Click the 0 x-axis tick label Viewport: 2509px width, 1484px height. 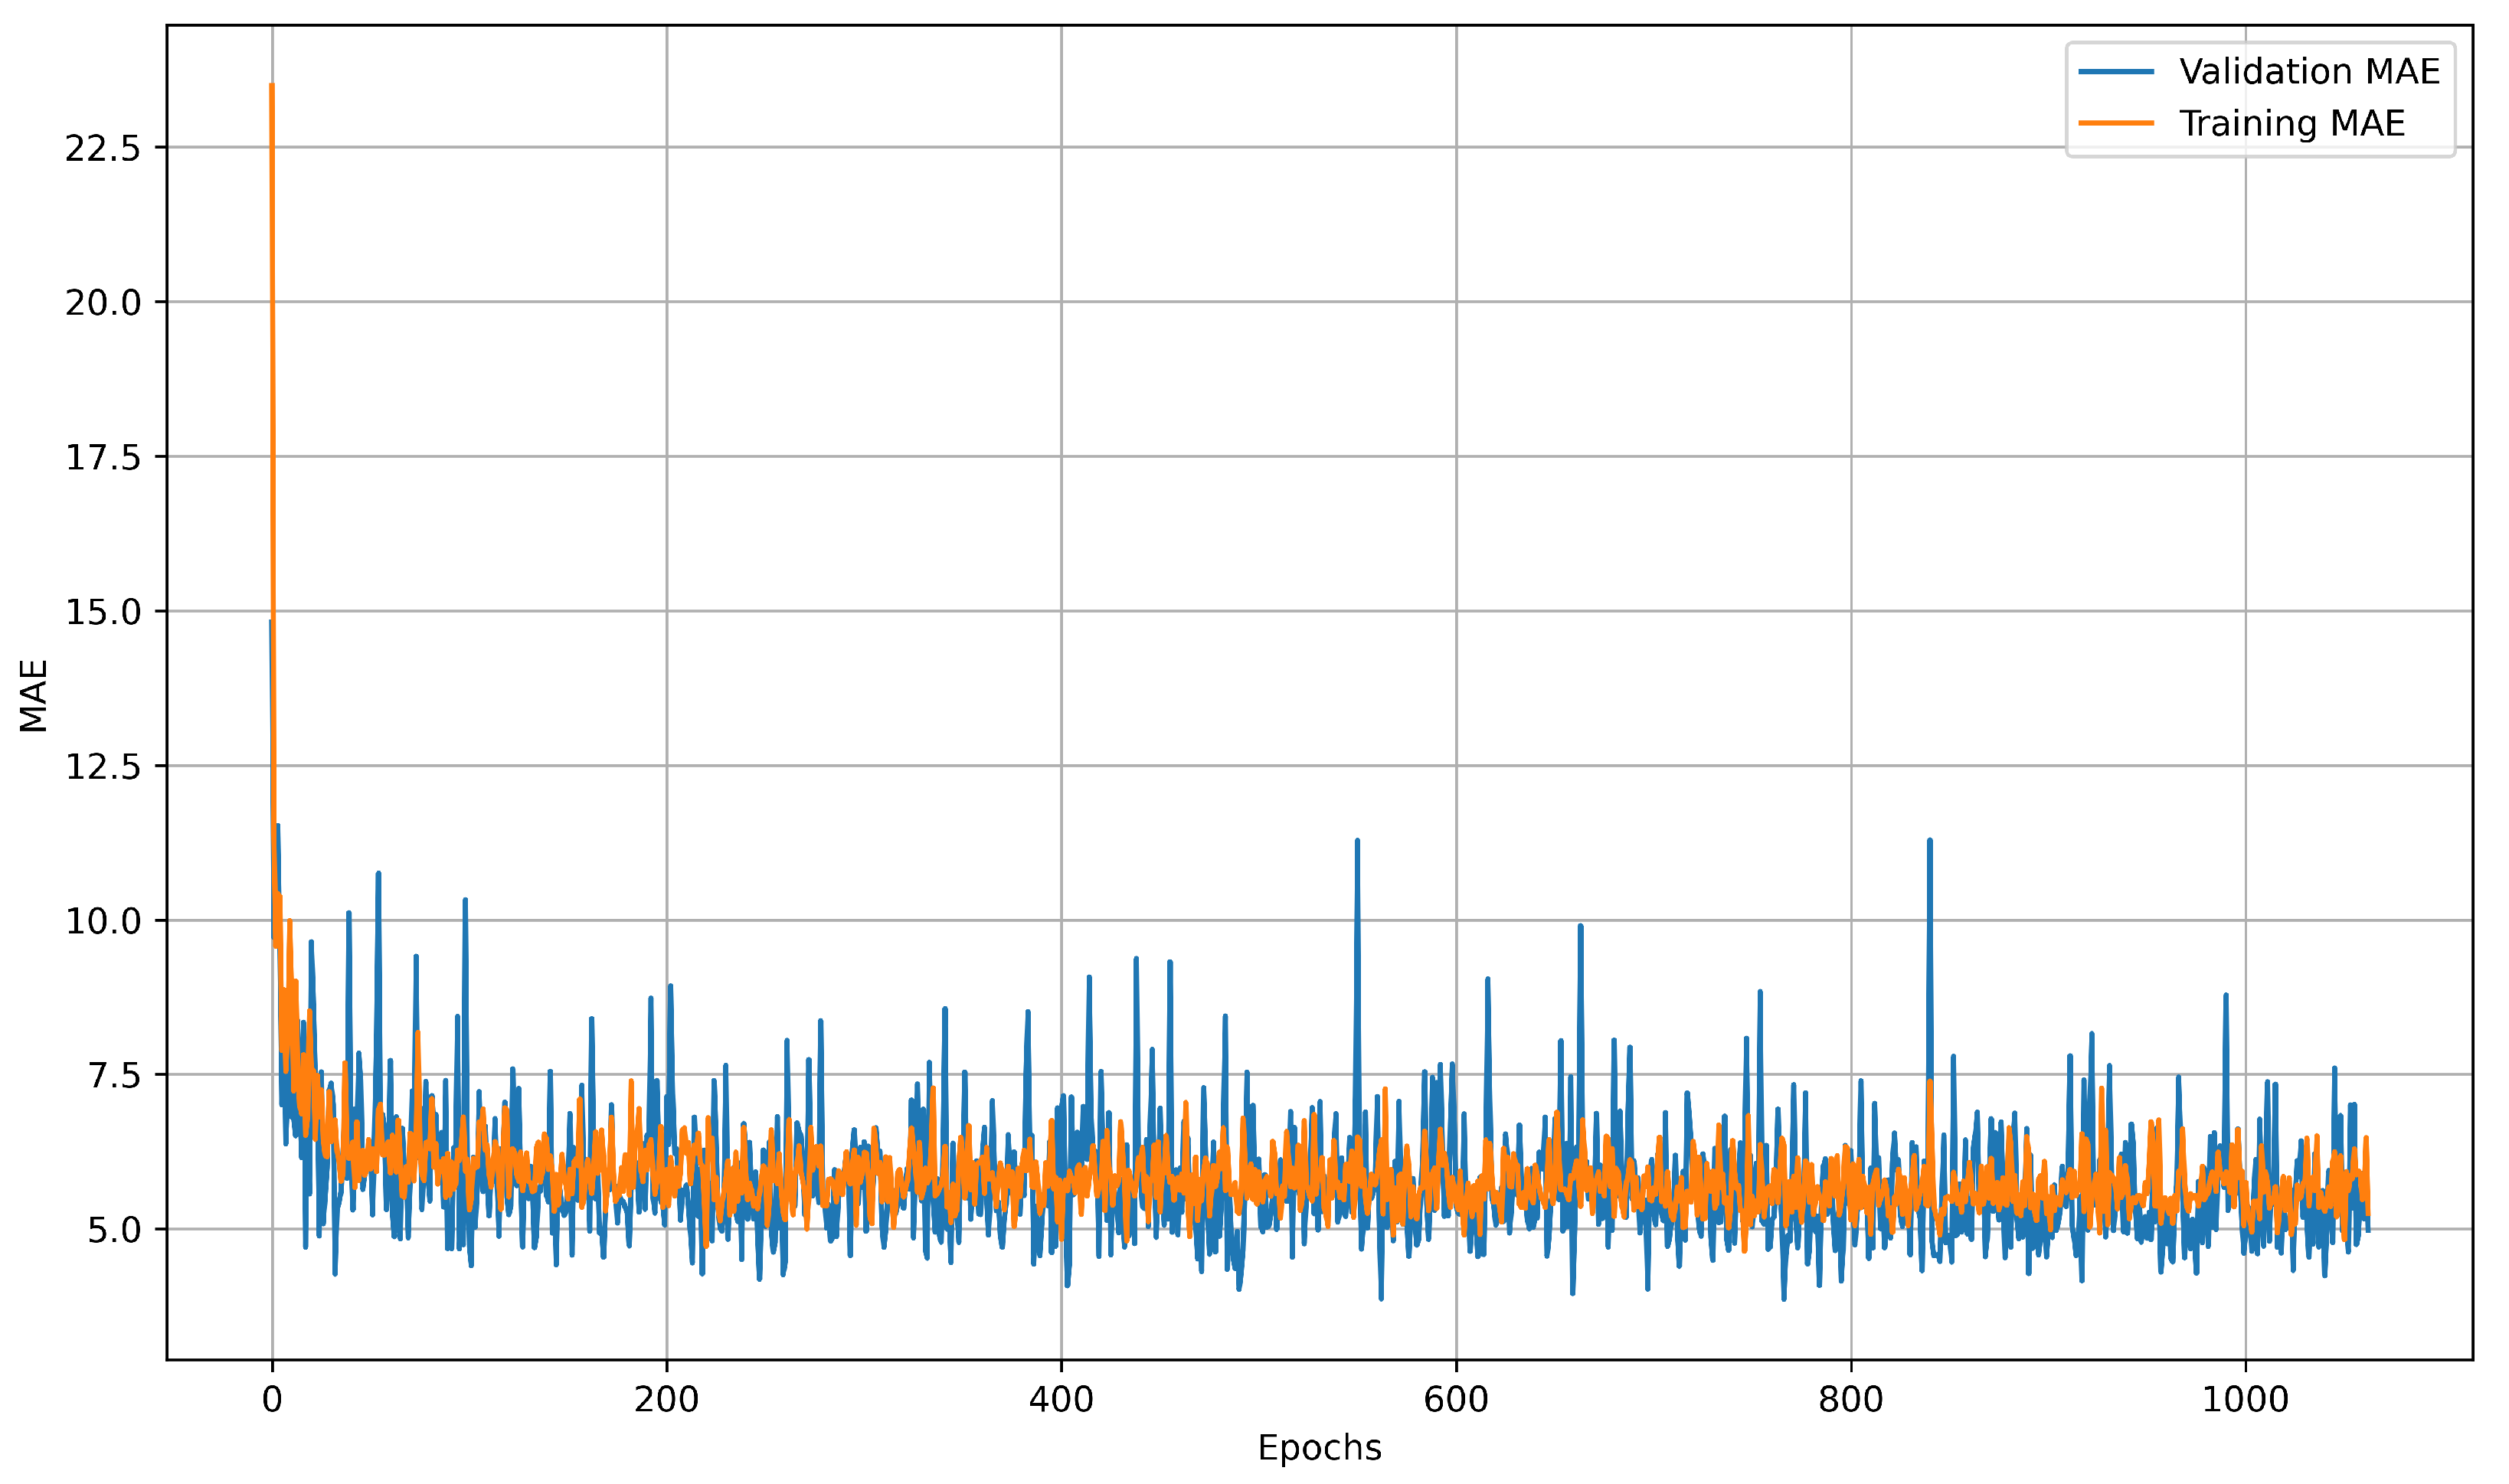[272, 1400]
